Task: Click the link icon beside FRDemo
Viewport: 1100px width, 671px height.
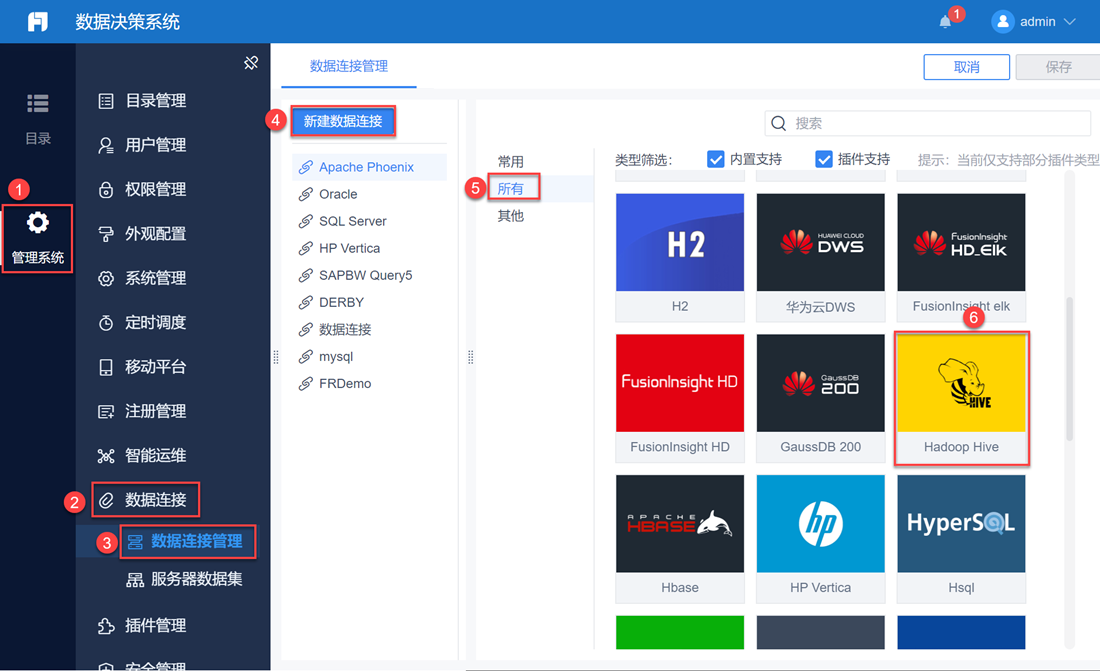Action: coord(305,383)
